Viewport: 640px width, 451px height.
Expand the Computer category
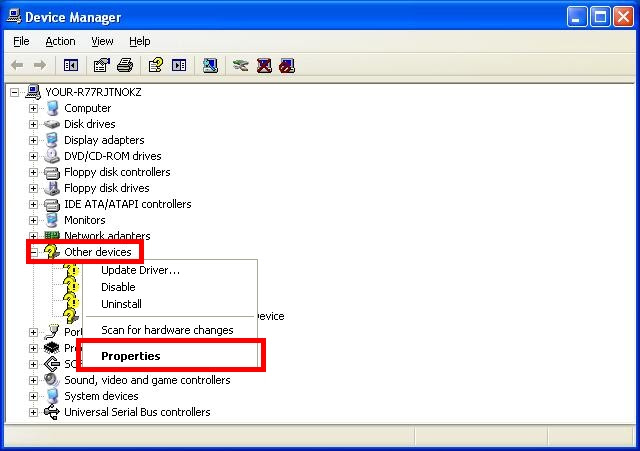point(33,108)
